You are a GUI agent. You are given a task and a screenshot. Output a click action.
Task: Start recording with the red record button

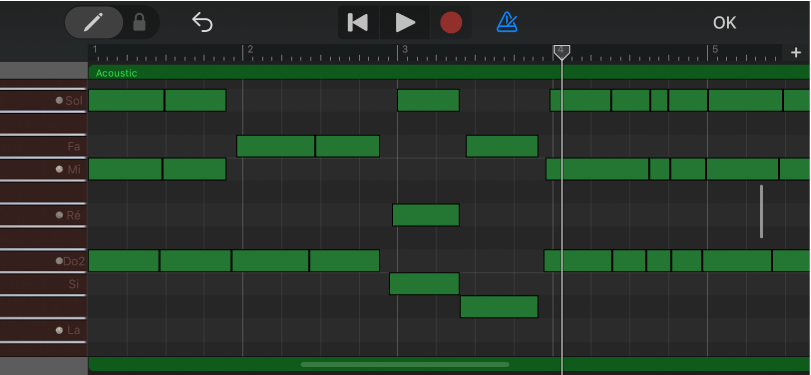point(450,23)
